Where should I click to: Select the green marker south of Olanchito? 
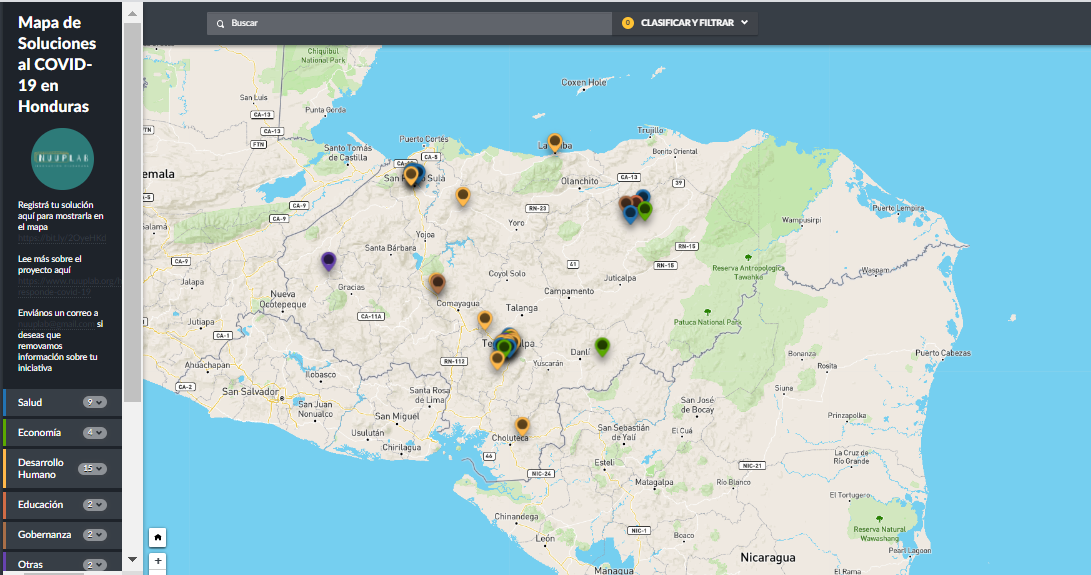tap(645, 210)
